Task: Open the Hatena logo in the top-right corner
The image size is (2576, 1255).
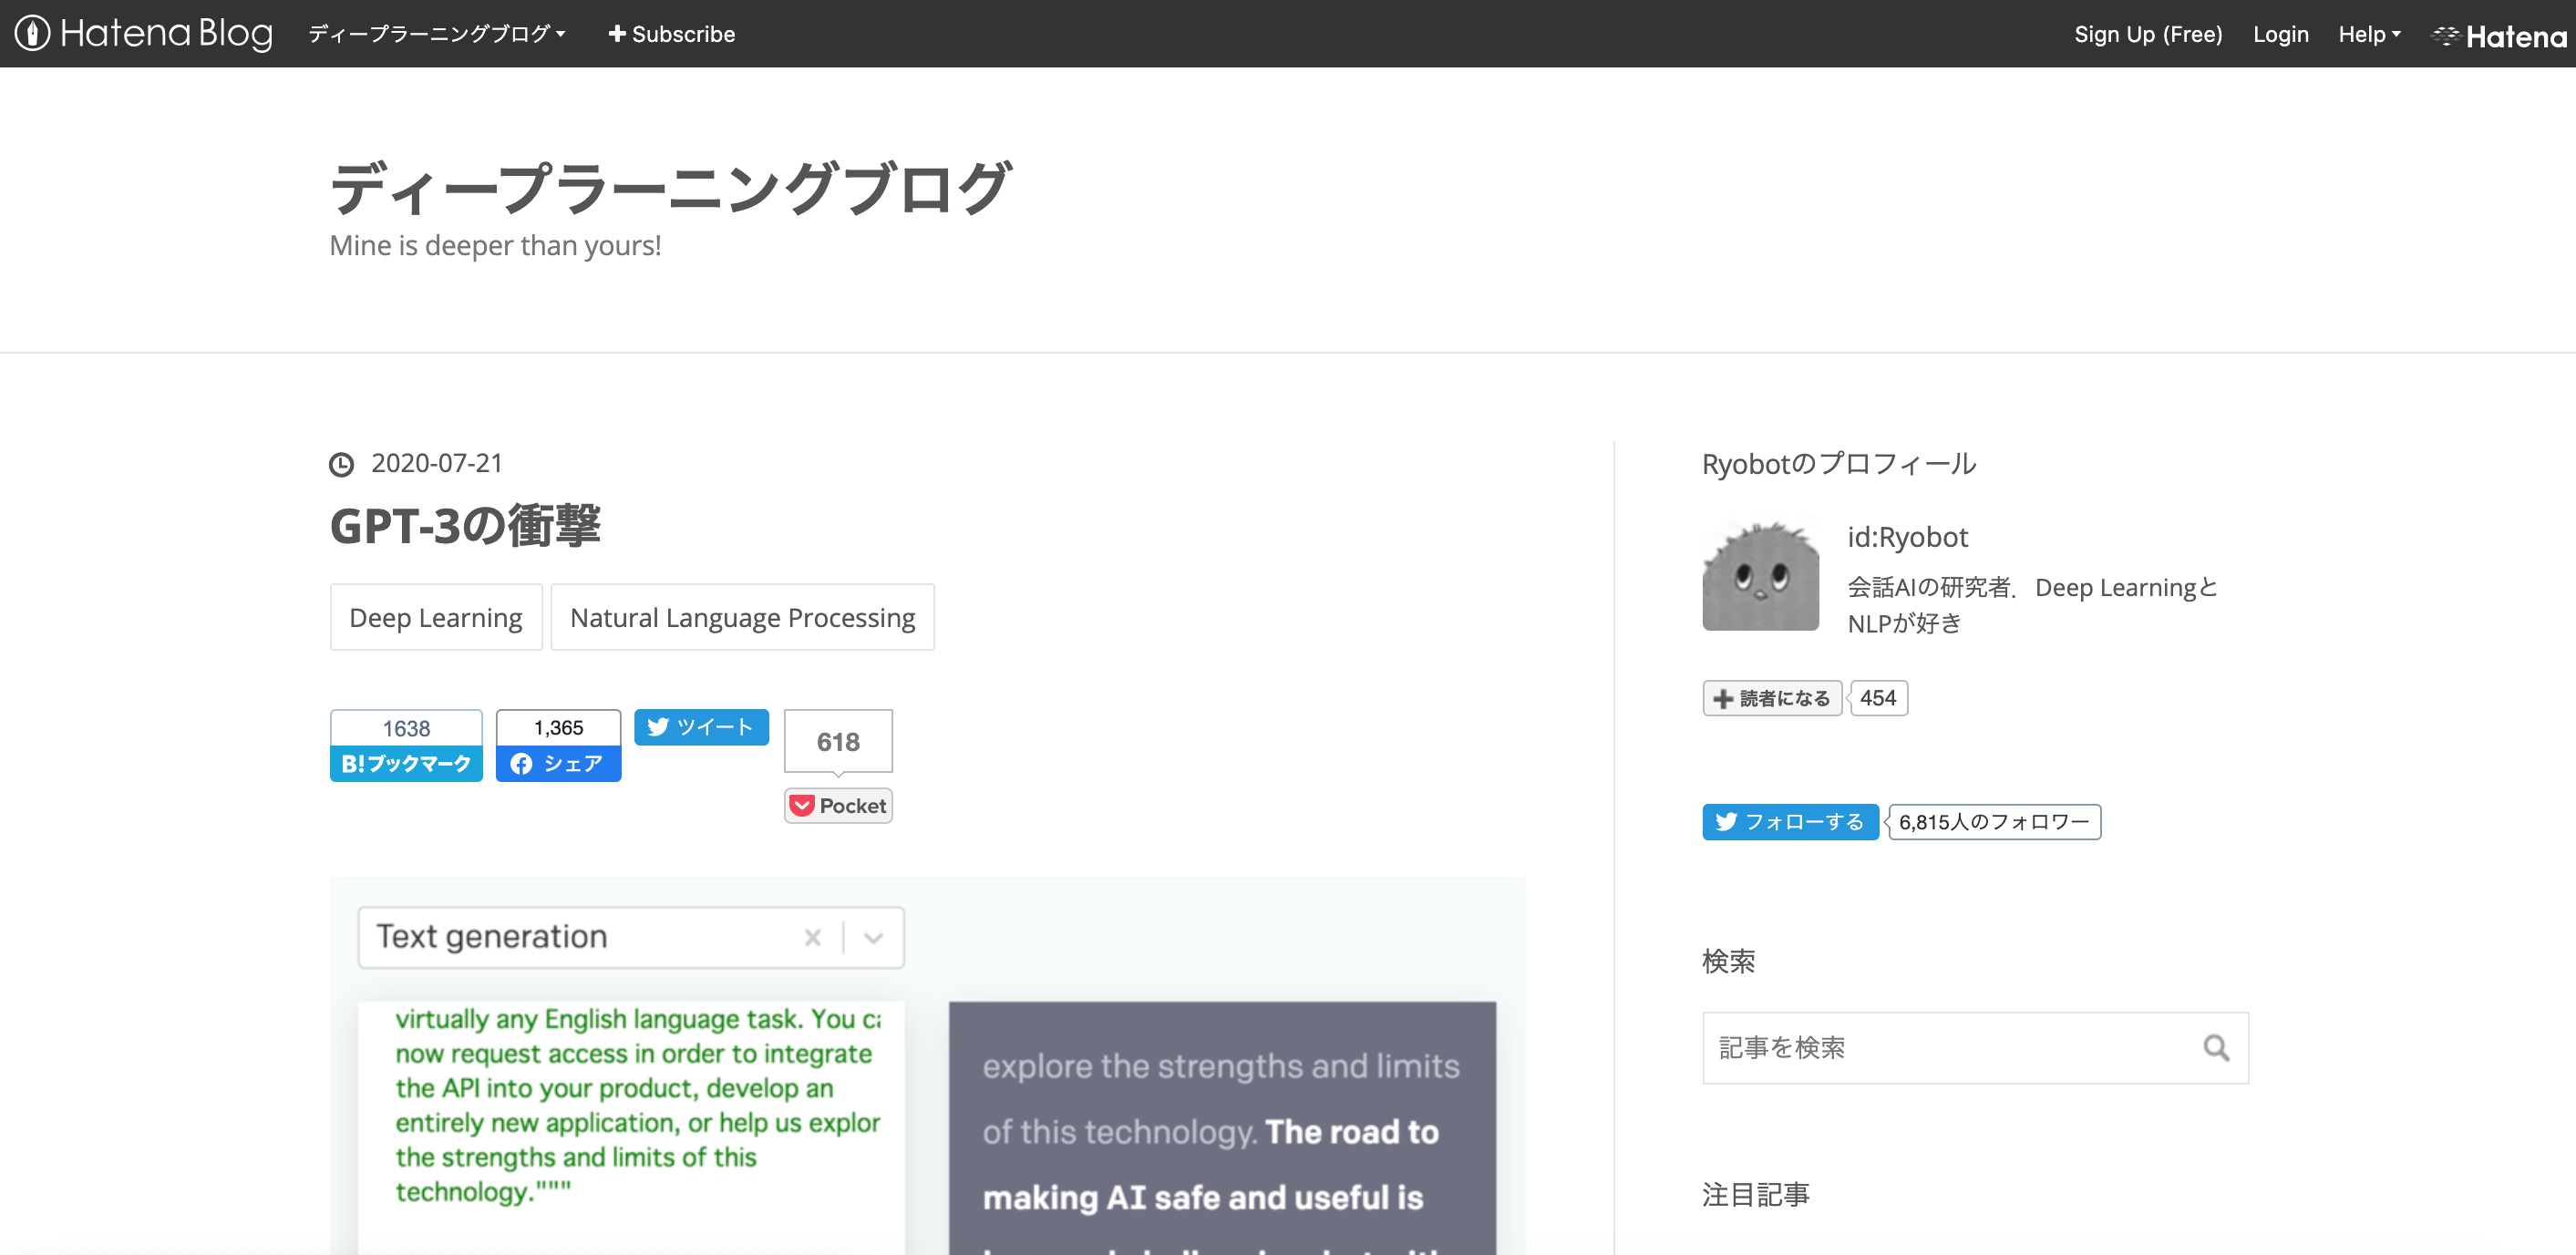Action: coord(2499,36)
